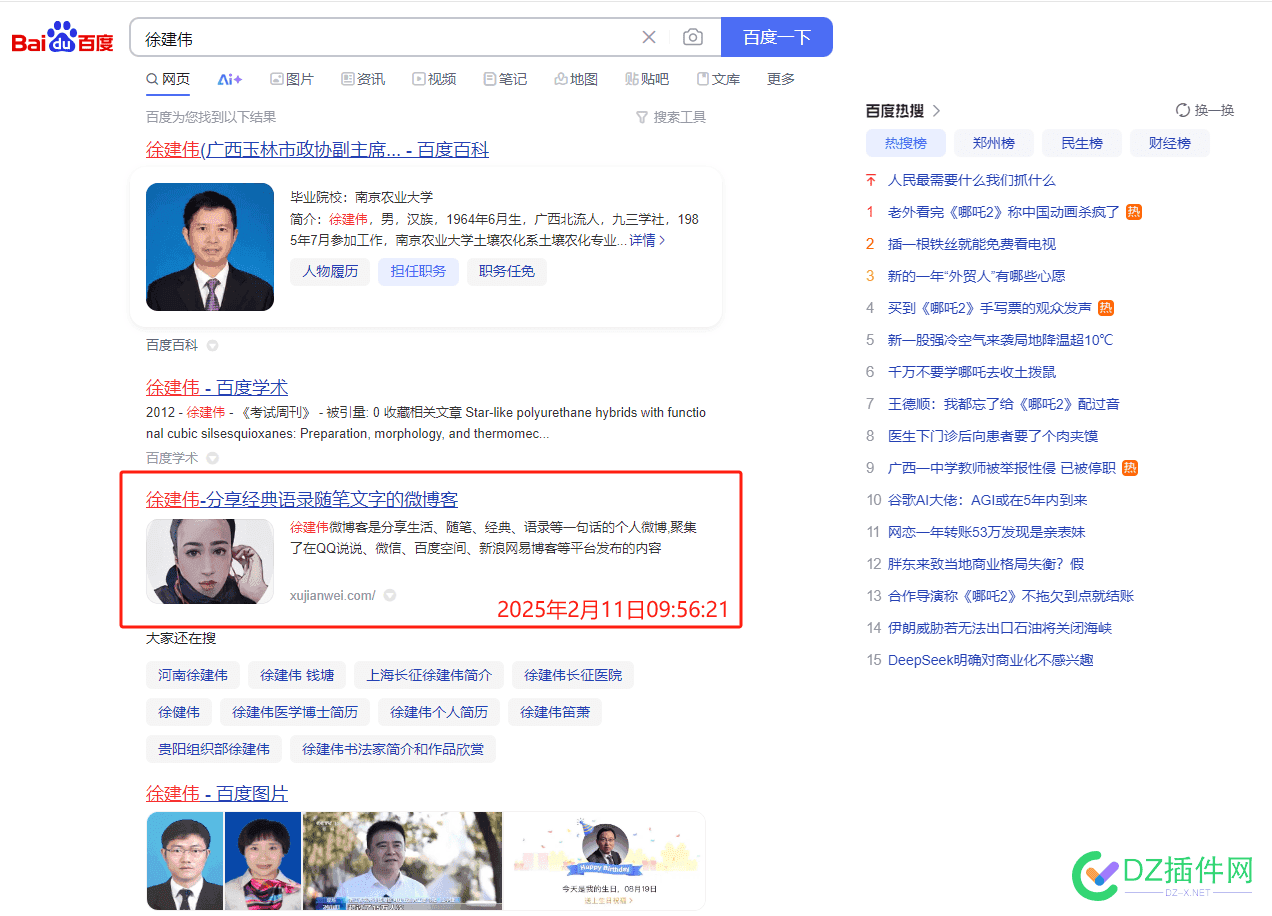Open the AI+ tab
The image size is (1272, 916).
tap(230, 79)
